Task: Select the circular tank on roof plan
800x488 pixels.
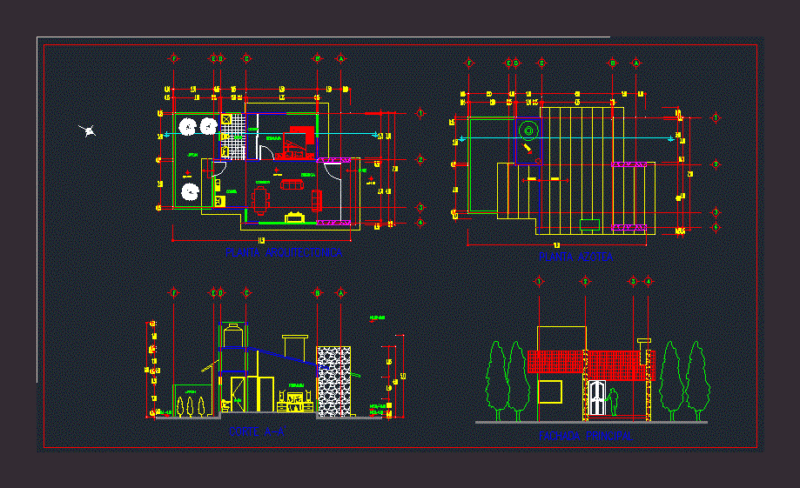Action: coord(529,131)
